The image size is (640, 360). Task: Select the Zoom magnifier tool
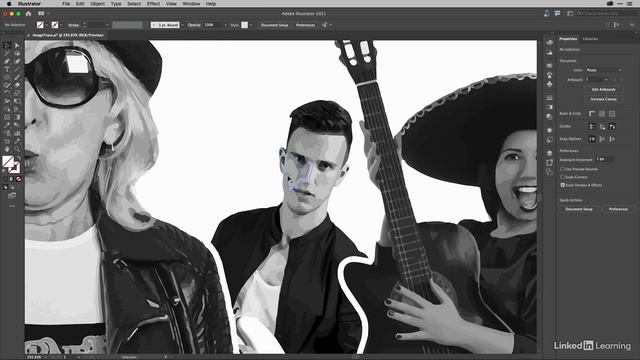point(17,149)
